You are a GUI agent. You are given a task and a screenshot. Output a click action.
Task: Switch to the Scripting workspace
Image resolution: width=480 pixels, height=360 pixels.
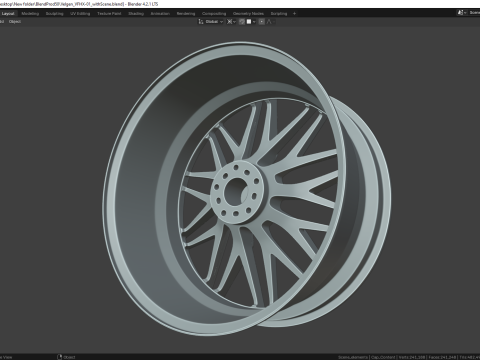point(279,14)
